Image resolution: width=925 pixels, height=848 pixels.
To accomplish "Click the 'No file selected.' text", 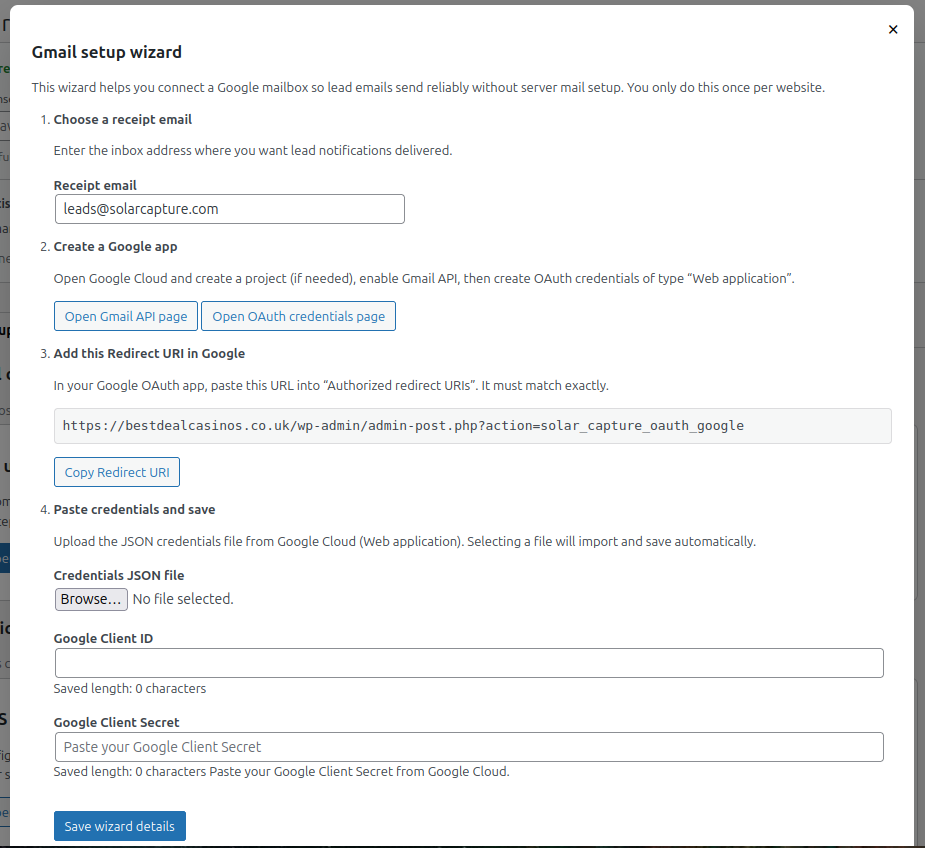I will tap(183, 599).
